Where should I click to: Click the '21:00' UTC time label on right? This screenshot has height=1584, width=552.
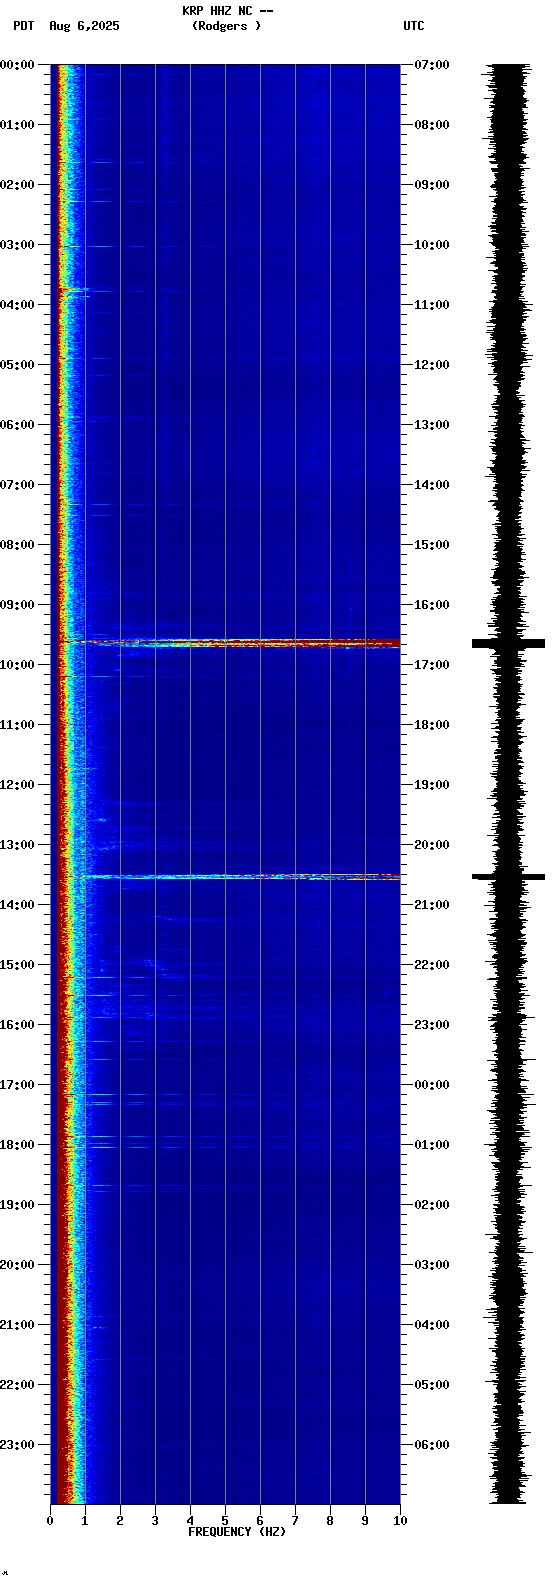click(432, 905)
